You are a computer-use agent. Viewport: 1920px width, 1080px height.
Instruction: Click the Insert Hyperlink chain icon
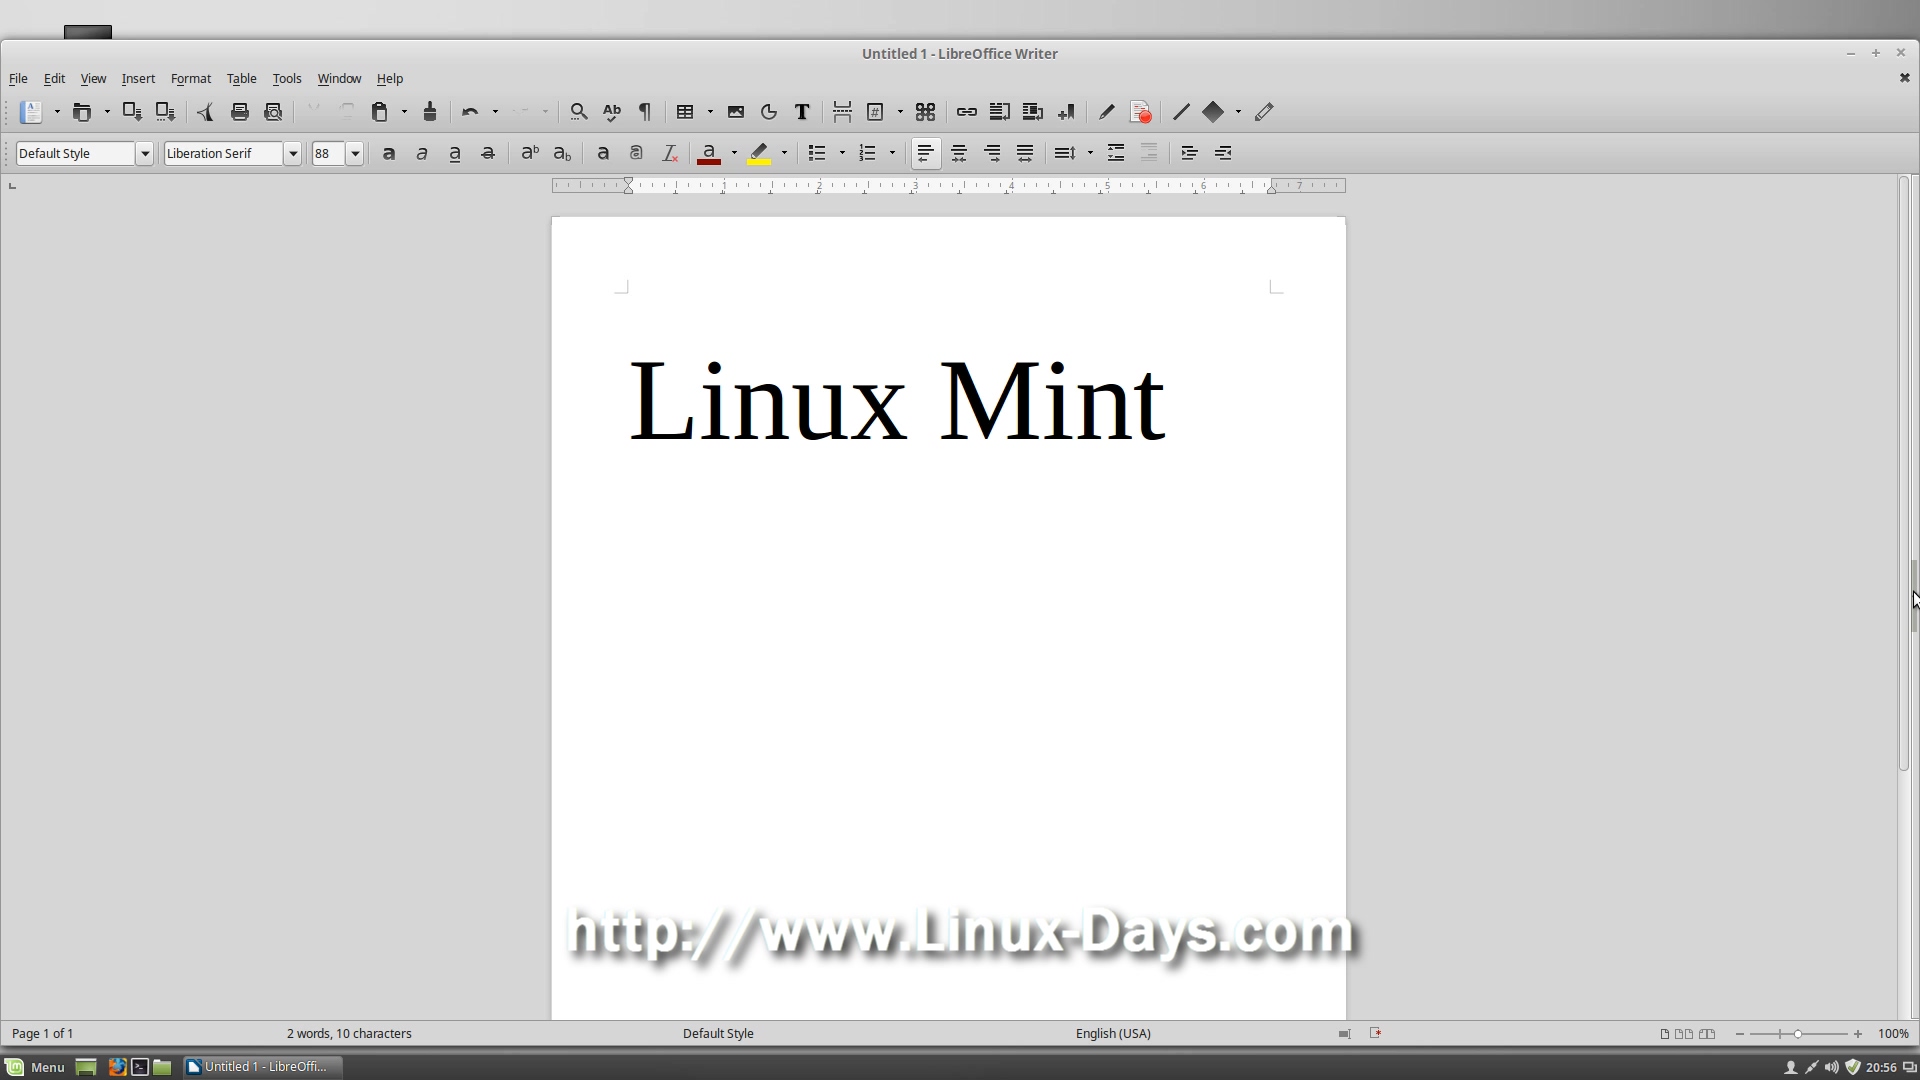point(966,112)
